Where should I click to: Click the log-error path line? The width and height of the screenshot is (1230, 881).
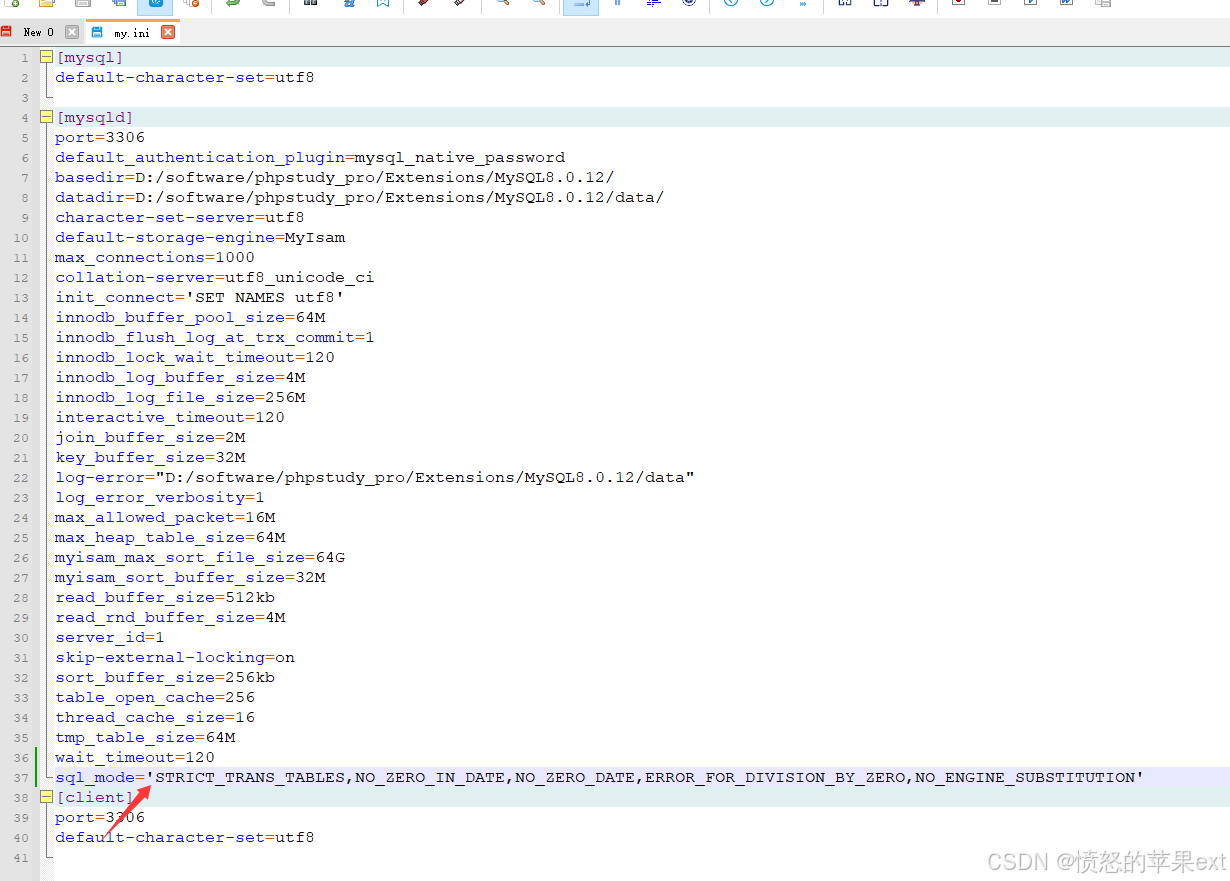(375, 477)
